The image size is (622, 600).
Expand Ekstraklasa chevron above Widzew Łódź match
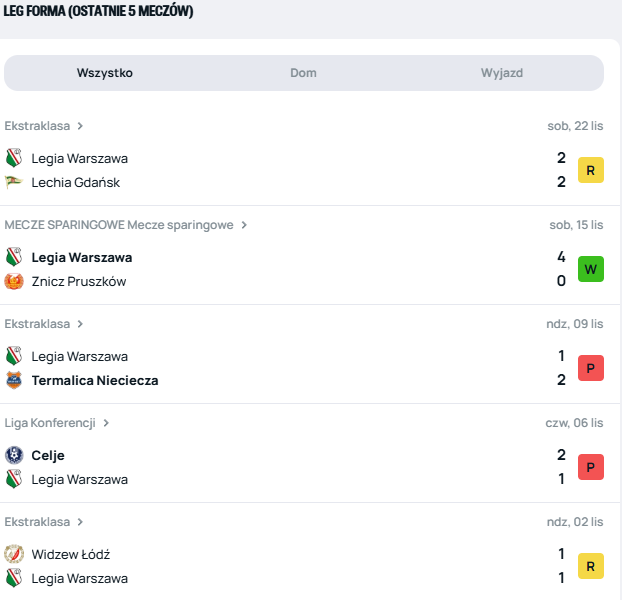[80, 522]
